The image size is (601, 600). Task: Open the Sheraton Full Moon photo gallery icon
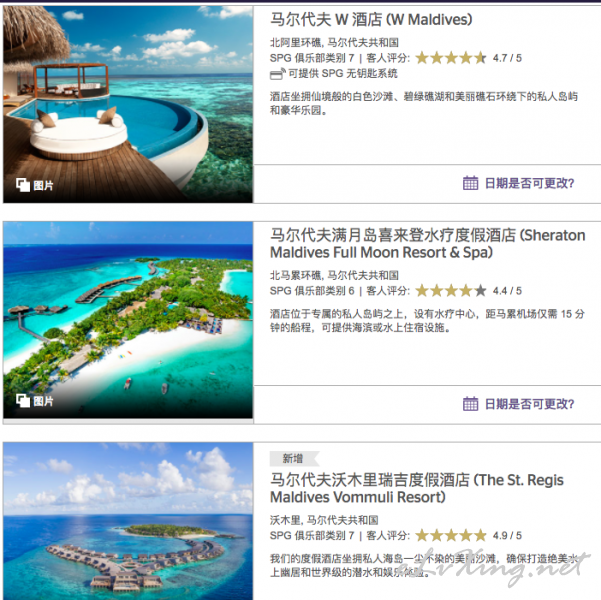(23, 401)
